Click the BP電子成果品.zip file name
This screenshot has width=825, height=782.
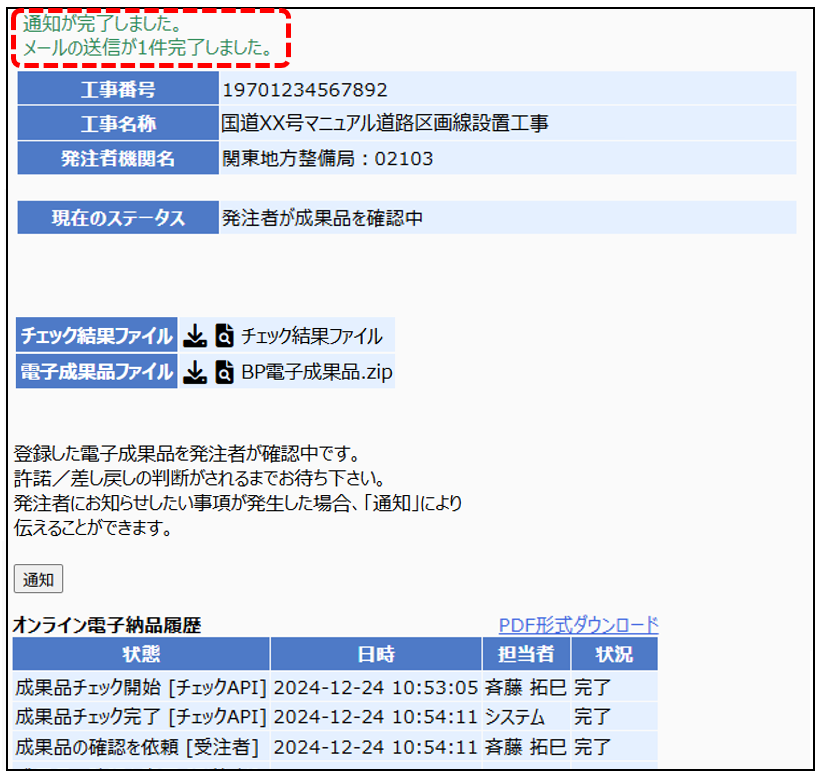(317, 373)
